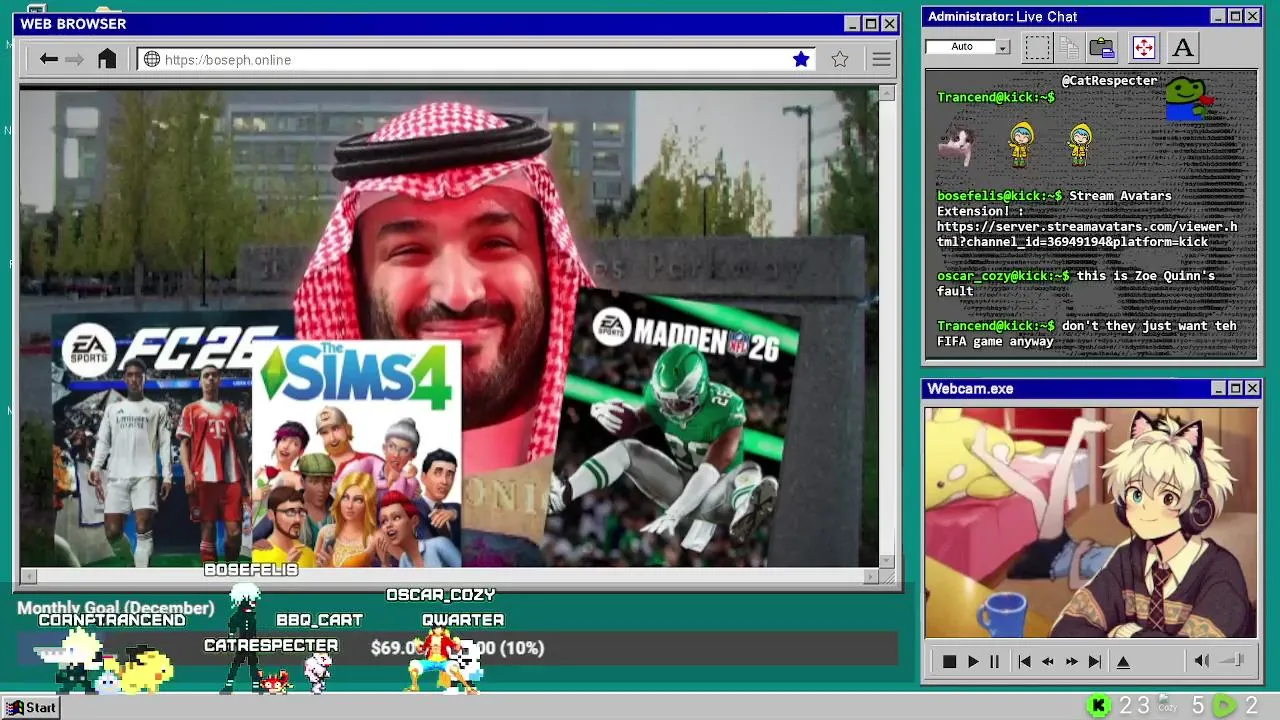Click the play button in Webcam.exe

(972, 661)
